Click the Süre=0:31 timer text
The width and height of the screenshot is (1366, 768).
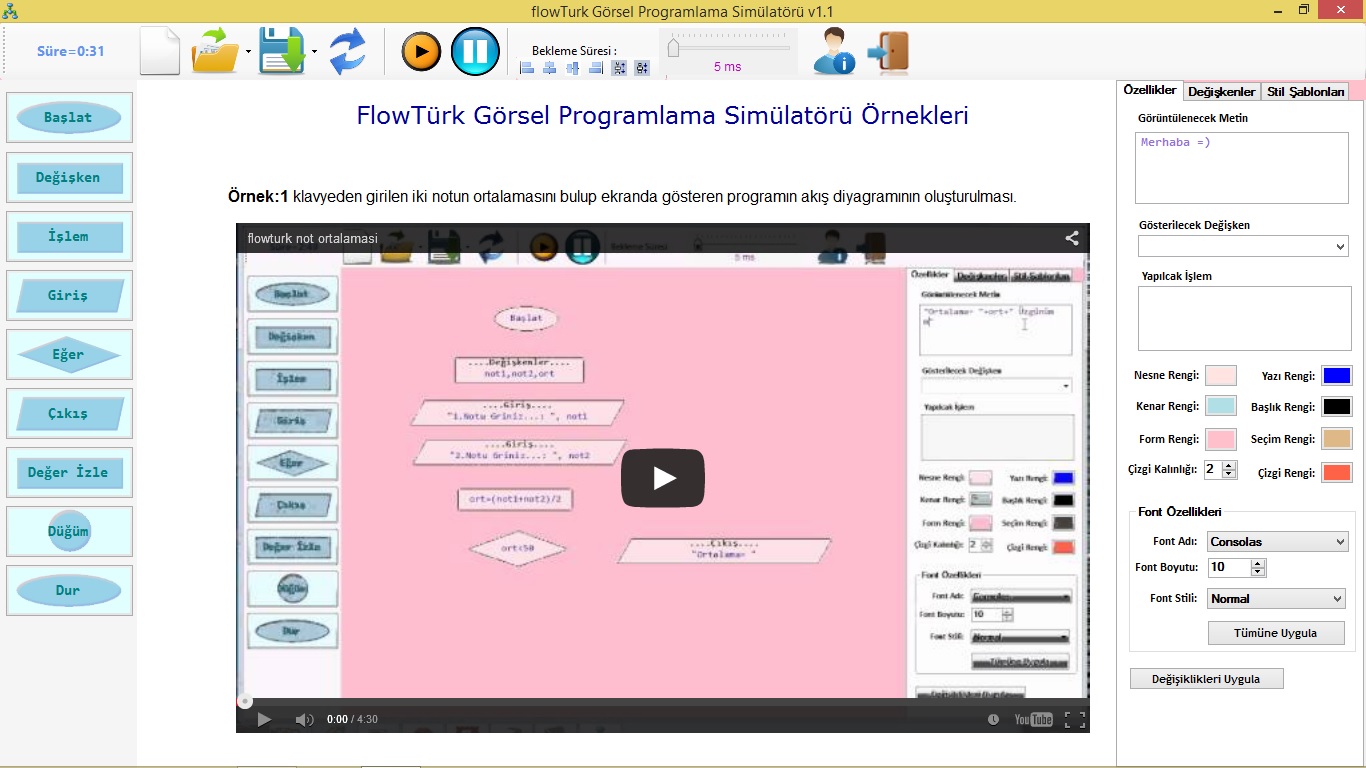point(70,51)
